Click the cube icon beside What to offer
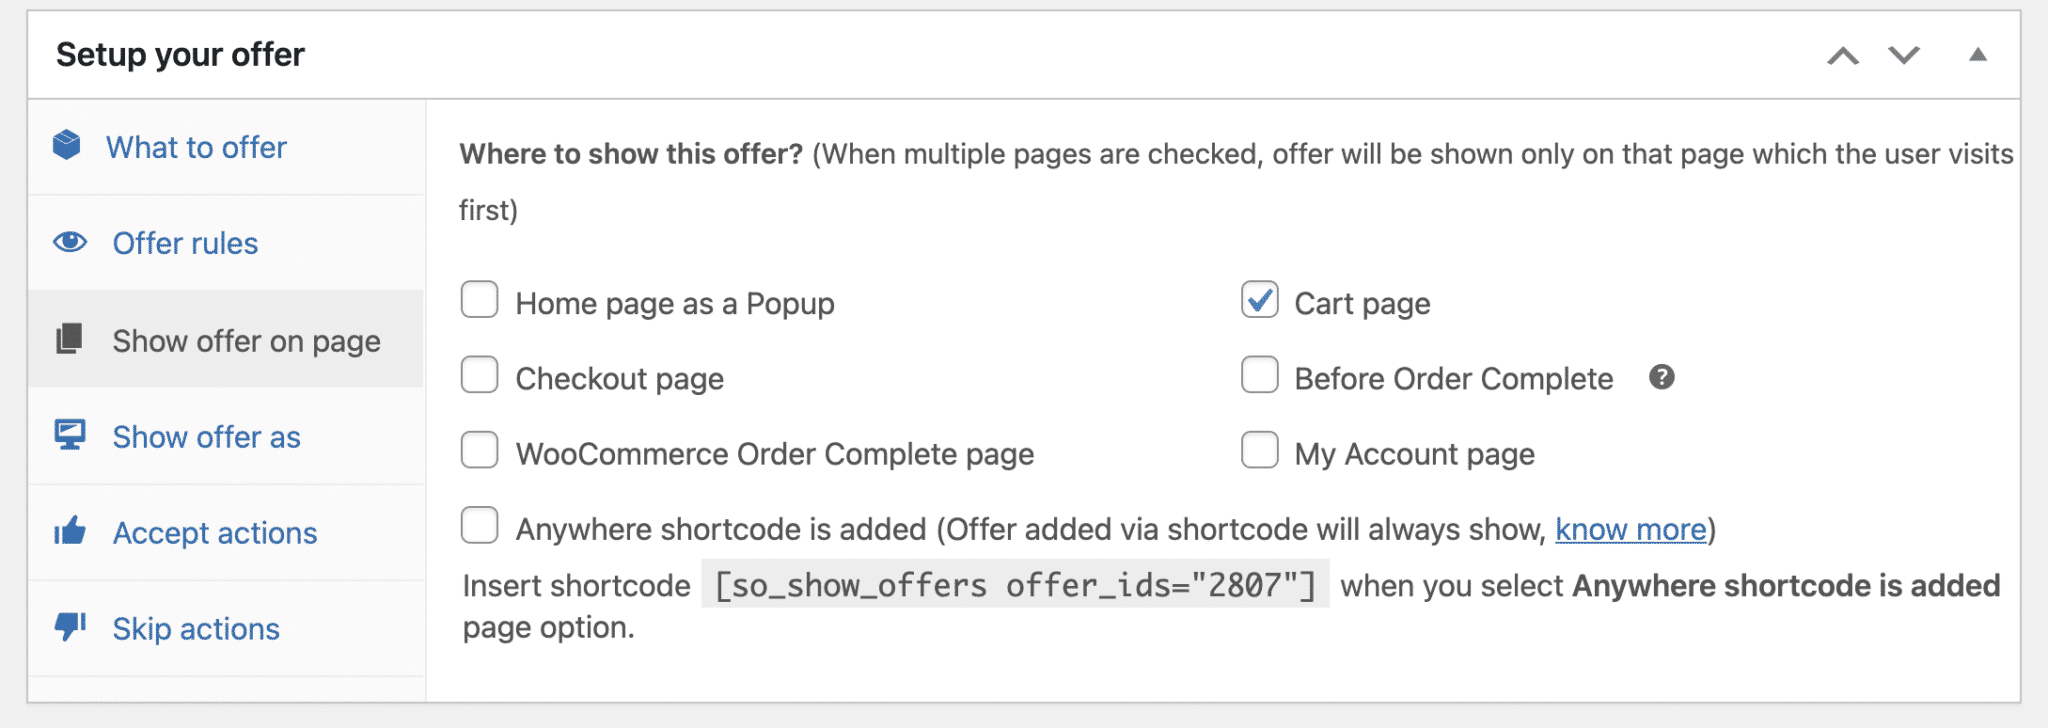This screenshot has height=728, width=2048. [67, 146]
